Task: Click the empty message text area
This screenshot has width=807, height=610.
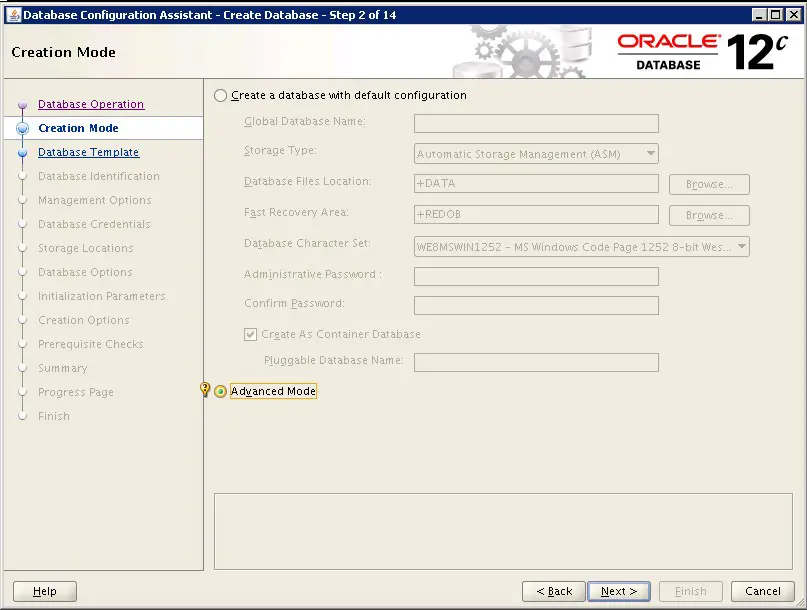Action: coord(503,532)
